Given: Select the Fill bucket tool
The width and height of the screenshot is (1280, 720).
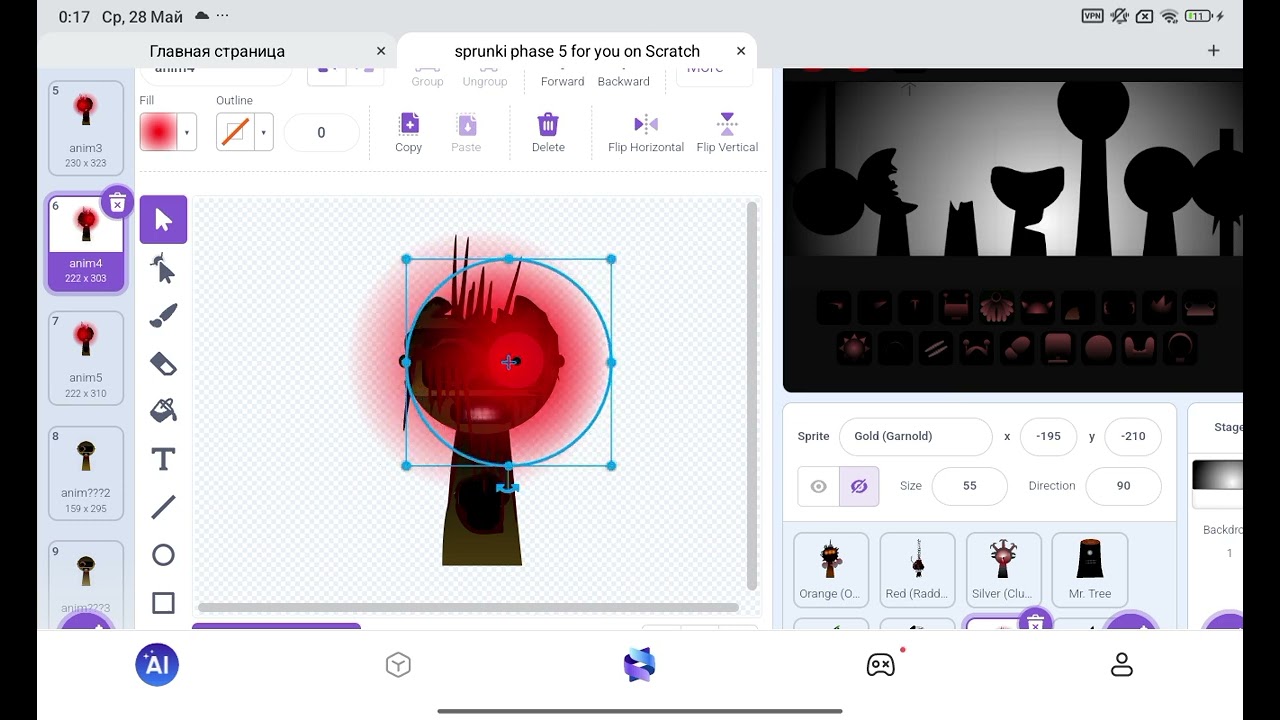Looking at the screenshot, I should coord(163,410).
